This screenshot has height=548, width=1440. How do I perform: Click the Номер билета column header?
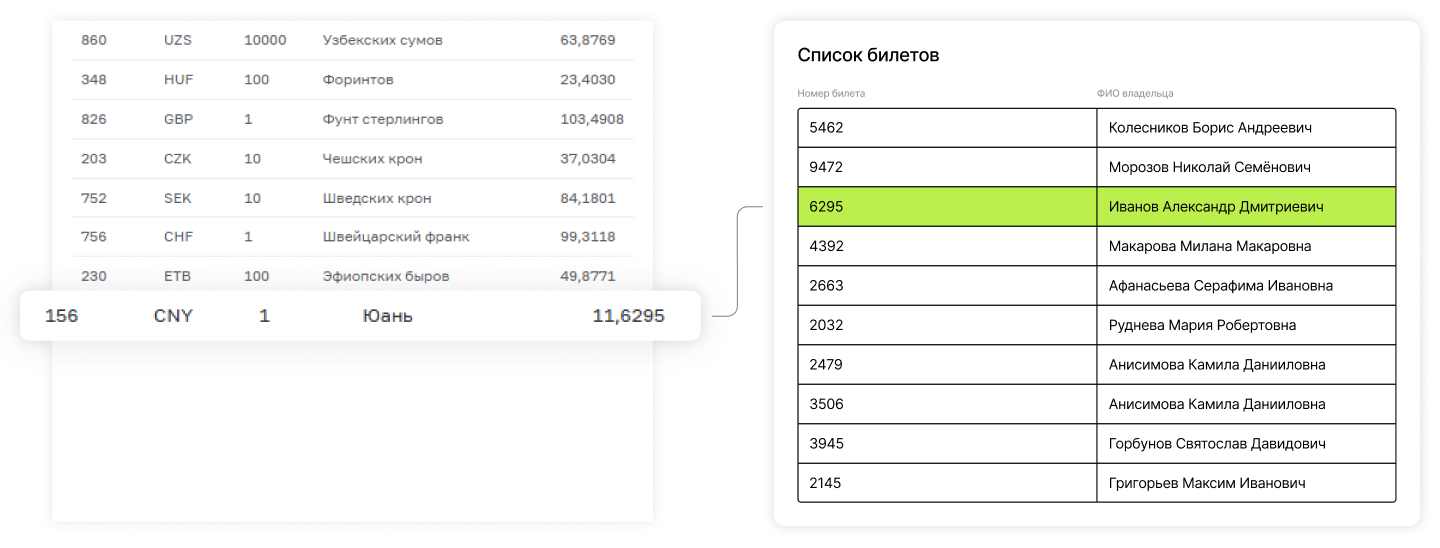[831, 94]
